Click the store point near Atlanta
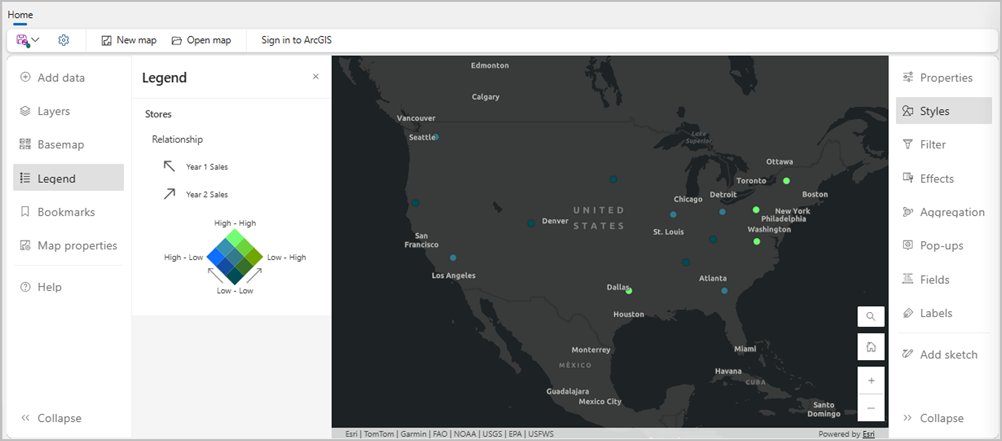The width and height of the screenshot is (1002, 441). point(725,291)
